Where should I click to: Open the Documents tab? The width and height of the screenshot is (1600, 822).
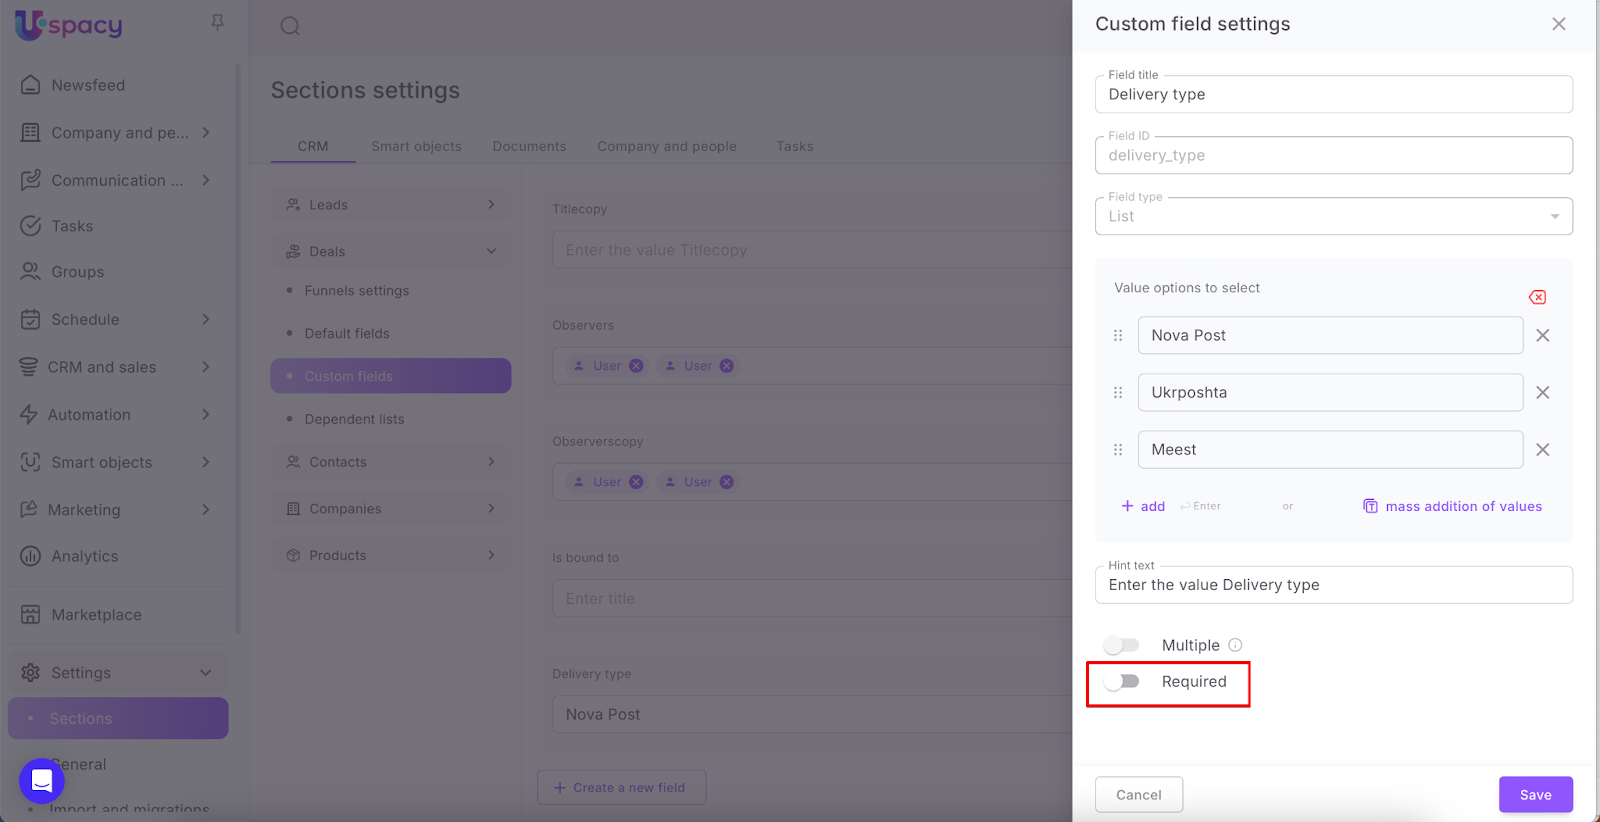click(x=529, y=146)
